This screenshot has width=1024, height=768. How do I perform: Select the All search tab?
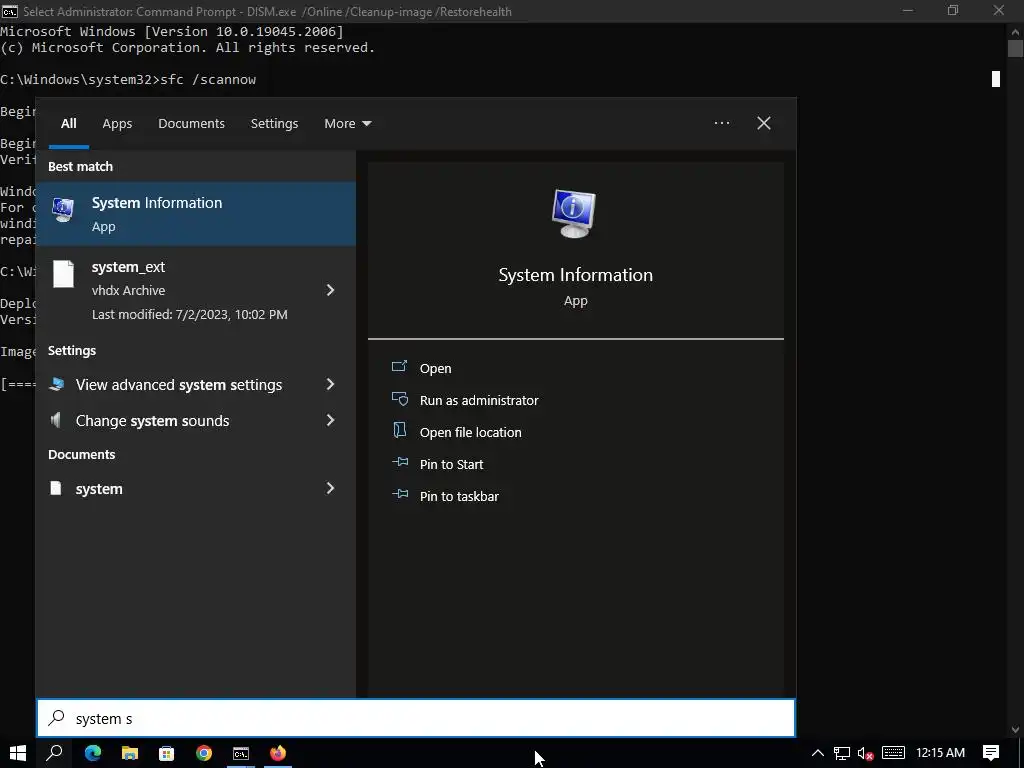pyautogui.click(x=69, y=123)
